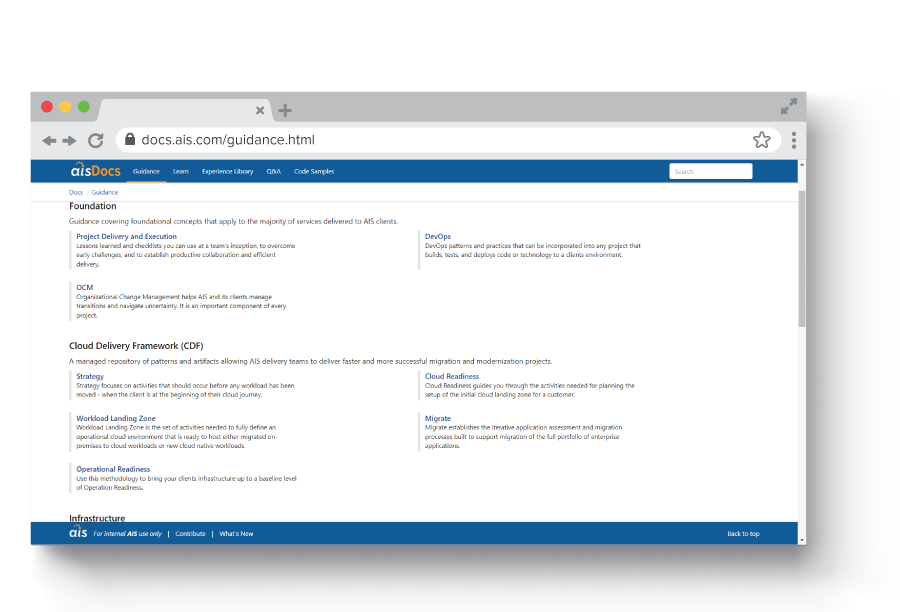This screenshot has height=612, width=900.
Task: Click the page vertical scrollbar thumb
Action: (x=802, y=258)
